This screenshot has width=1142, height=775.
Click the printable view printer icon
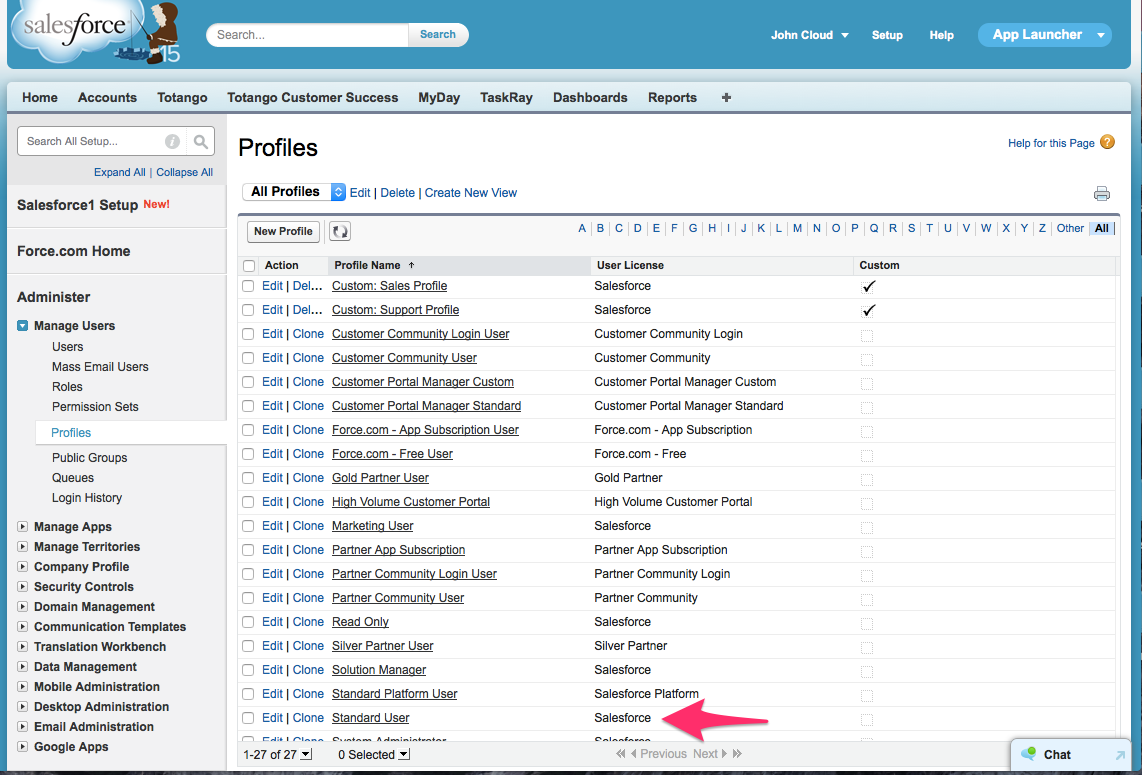pyautogui.click(x=1101, y=193)
